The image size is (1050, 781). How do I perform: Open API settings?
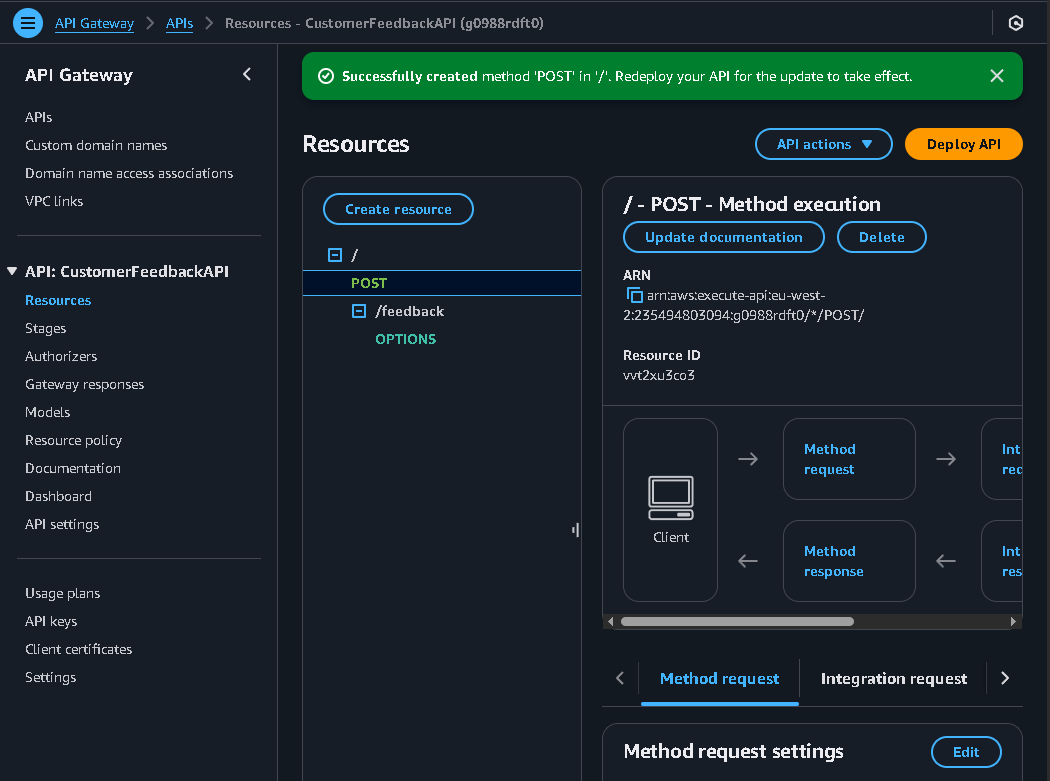pos(62,525)
